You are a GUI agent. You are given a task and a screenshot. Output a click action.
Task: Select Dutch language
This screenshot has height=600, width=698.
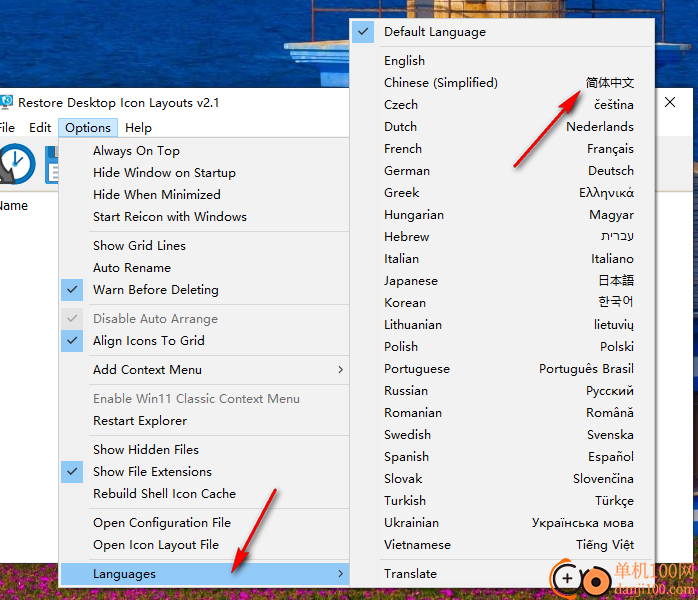point(502,127)
